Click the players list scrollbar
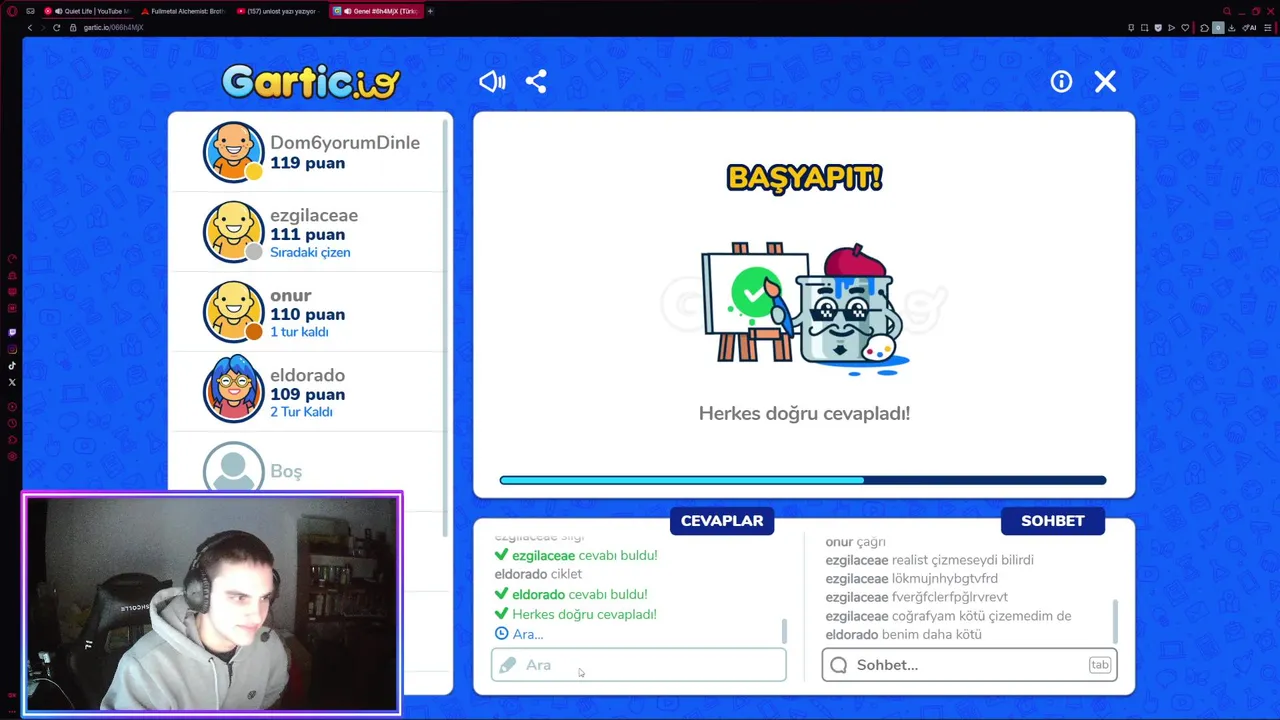Screen dimensions: 1280x720 click(x=446, y=330)
